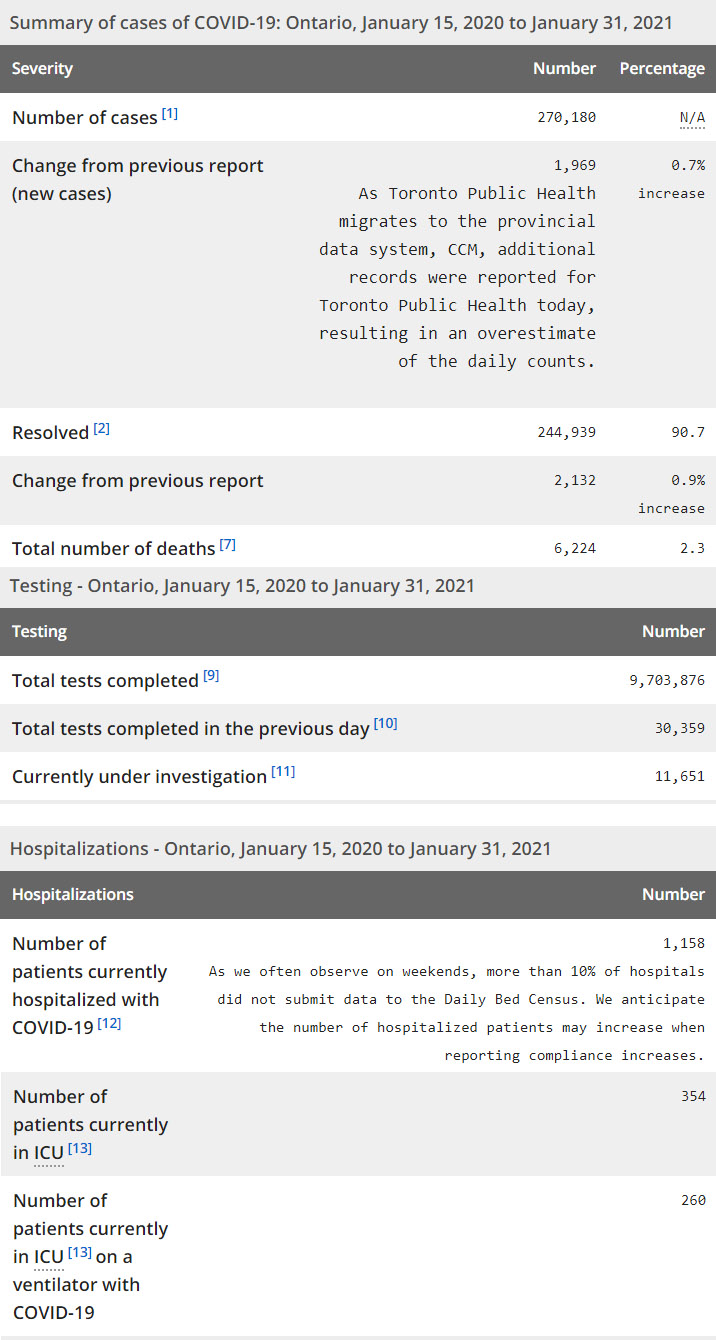Click the Hospitalizations table column header
Screen dimensions: 716x1340
point(72,895)
